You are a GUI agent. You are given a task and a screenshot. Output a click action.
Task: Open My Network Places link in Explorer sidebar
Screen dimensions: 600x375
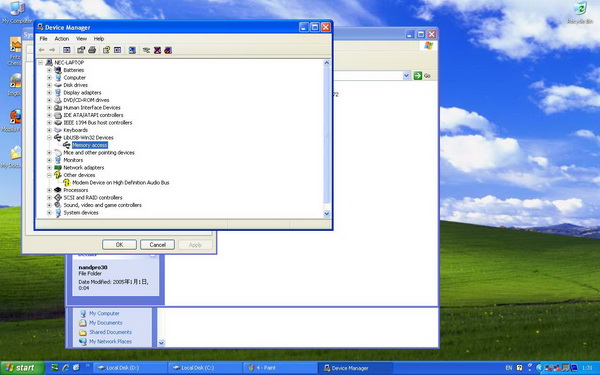[x=110, y=341]
